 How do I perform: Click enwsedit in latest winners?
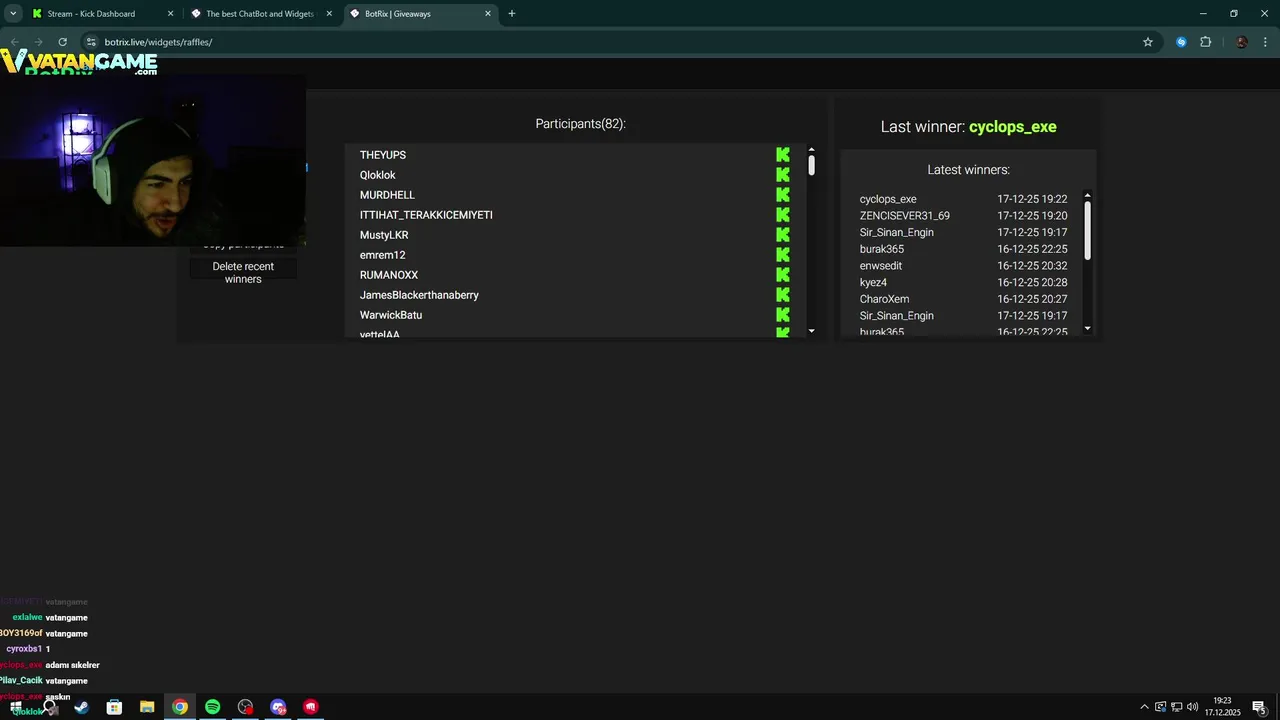881,266
